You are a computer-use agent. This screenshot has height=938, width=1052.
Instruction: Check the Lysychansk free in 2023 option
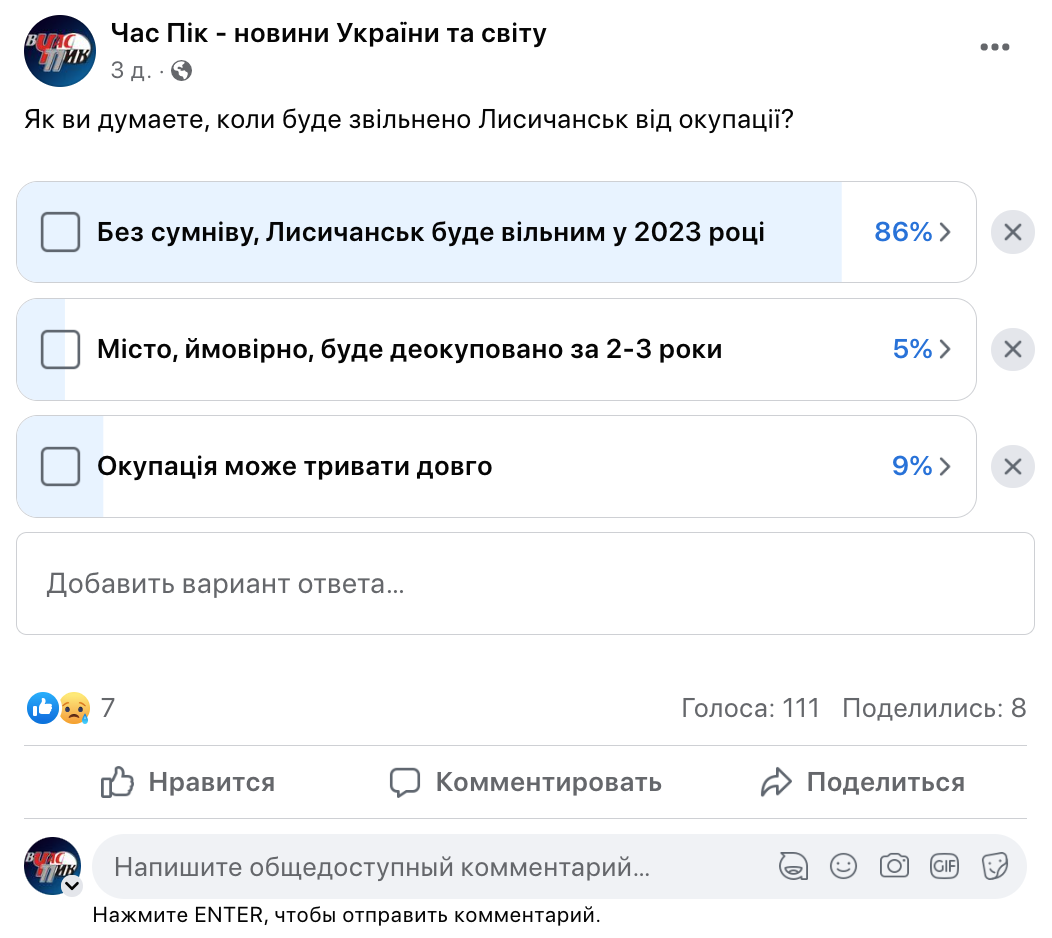pos(60,232)
